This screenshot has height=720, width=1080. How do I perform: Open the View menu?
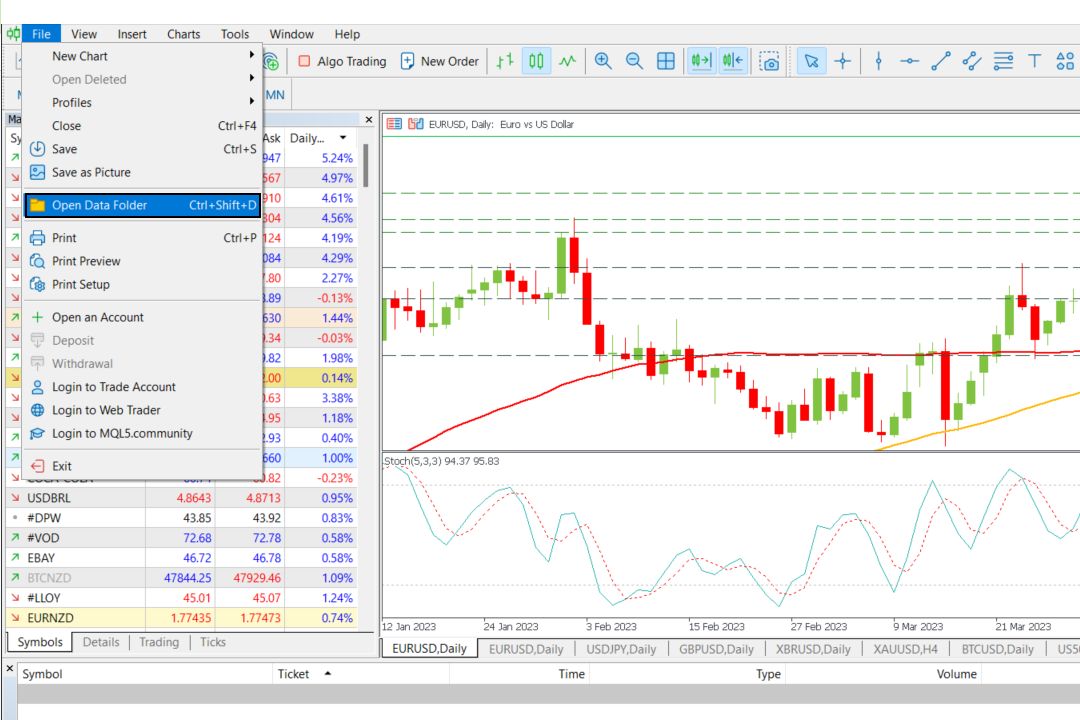click(x=83, y=34)
